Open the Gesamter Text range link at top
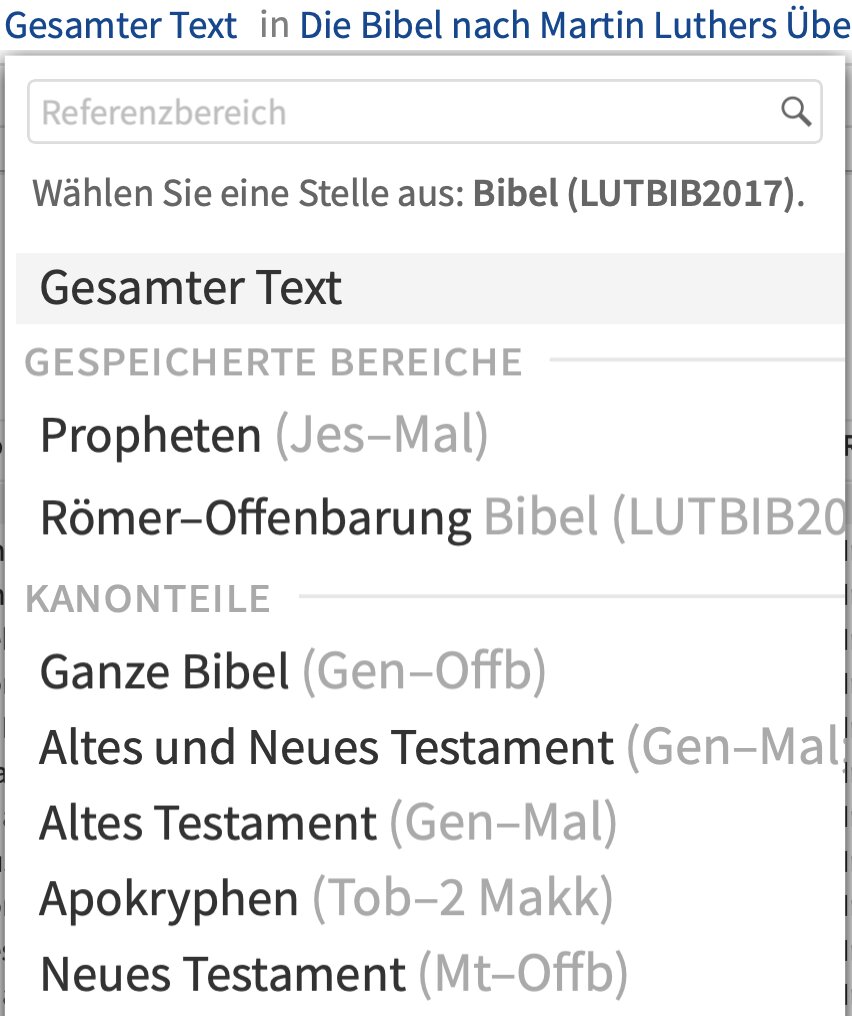Screen dimensions: 852x1016 click(x=121, y=25)
